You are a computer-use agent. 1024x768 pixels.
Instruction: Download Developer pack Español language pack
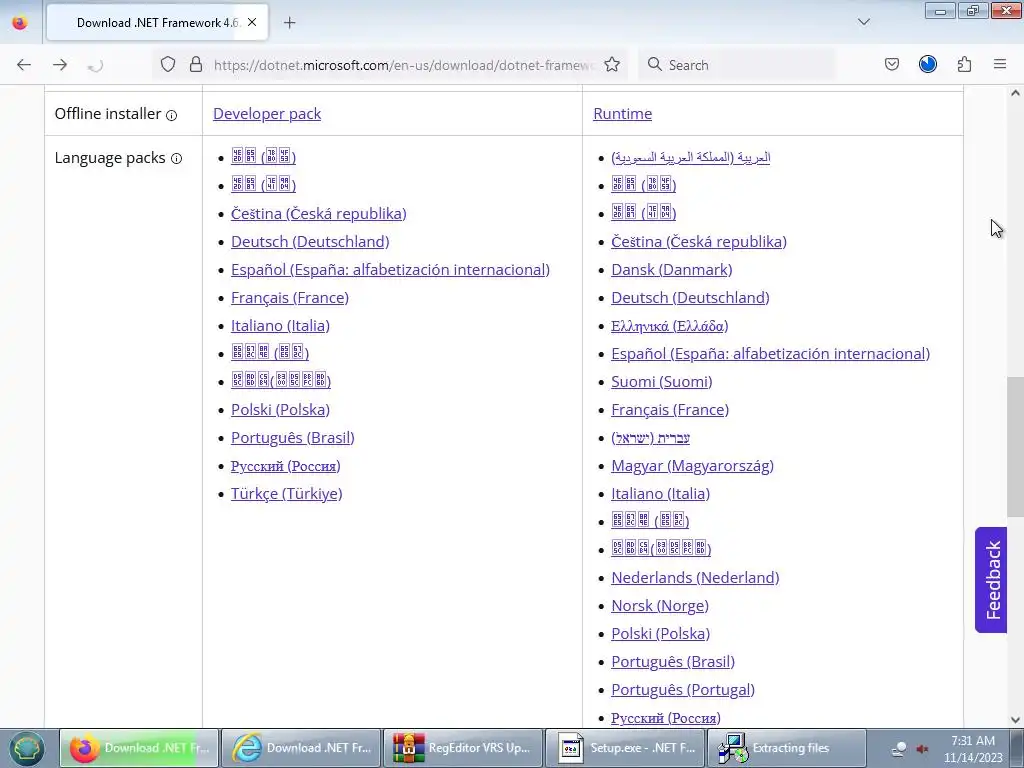[x=391, y=270]
